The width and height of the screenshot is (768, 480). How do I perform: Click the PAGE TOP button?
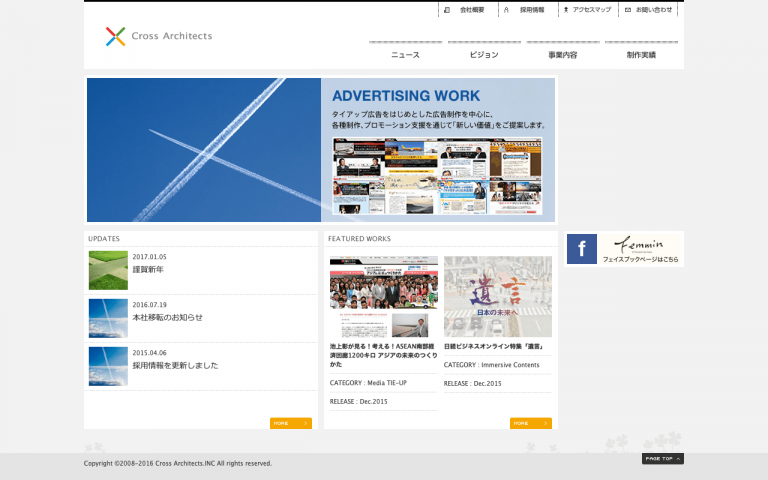coord(663,459)
